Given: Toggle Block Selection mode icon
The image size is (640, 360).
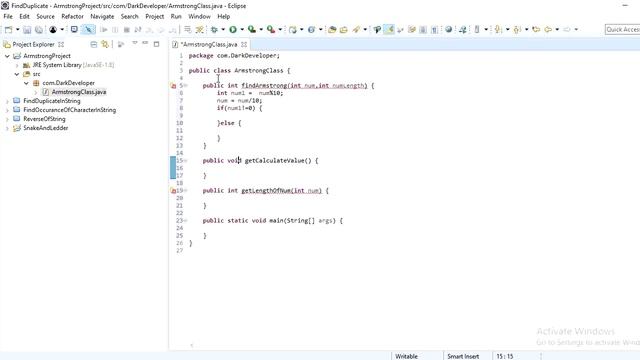Looking at the screenshot, I should 423,29.
